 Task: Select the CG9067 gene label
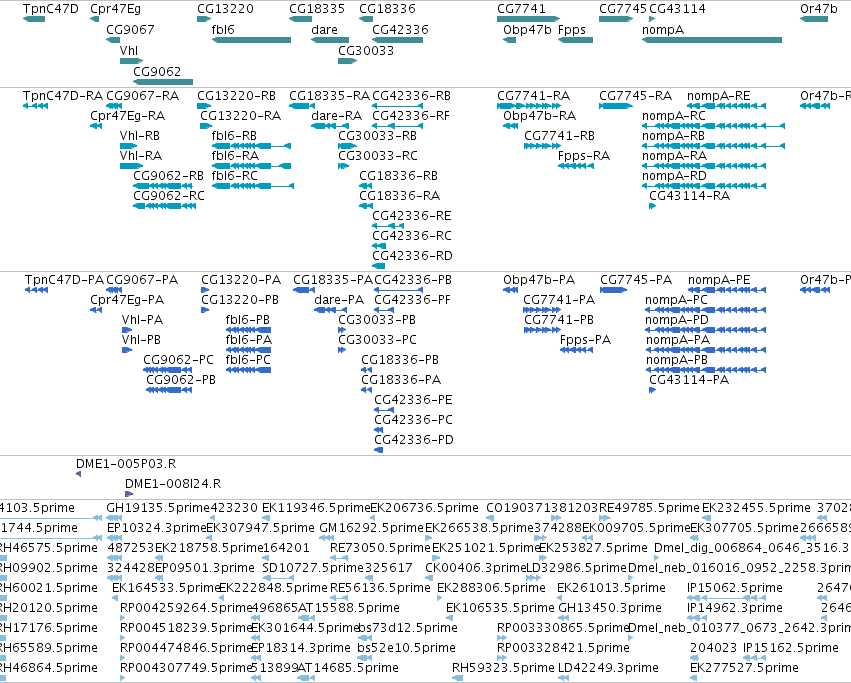tap(130, 30)
